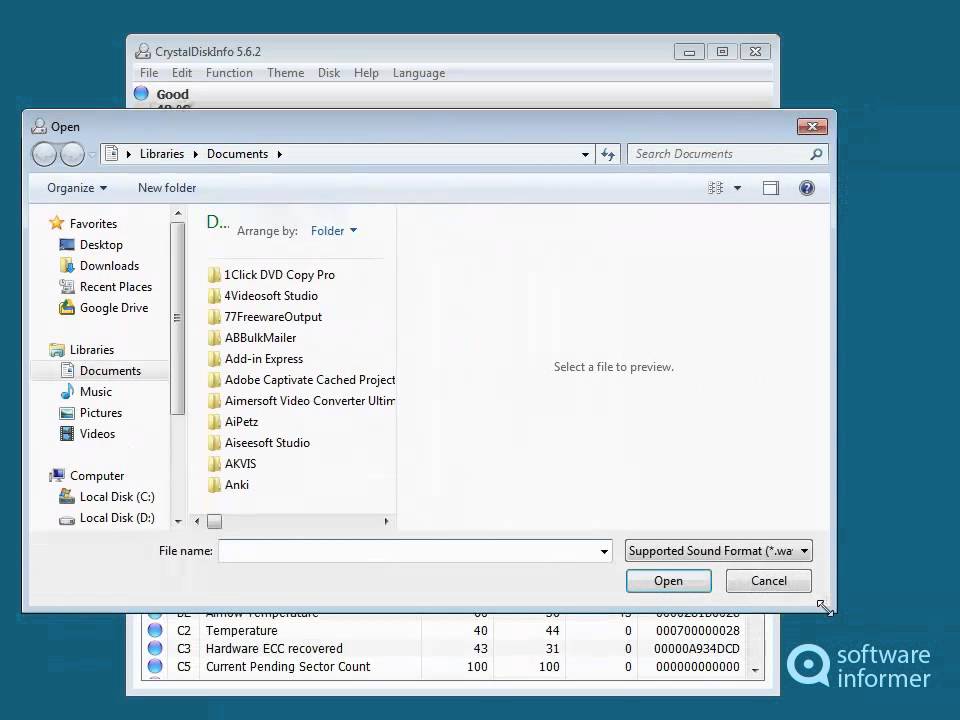The image size is (960, 720).
Task: Open Edit menu in CrystalDiskInfo
Action: (x=182, y=73)
